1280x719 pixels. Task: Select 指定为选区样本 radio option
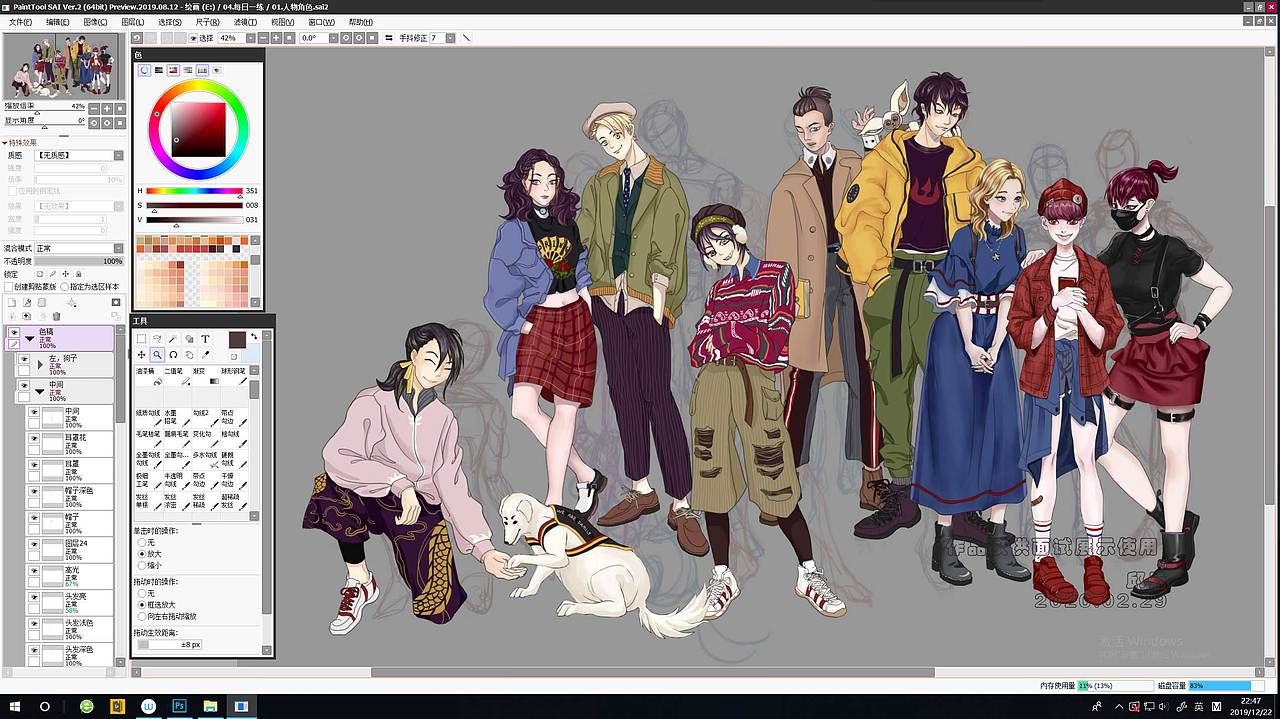[65, 286]
